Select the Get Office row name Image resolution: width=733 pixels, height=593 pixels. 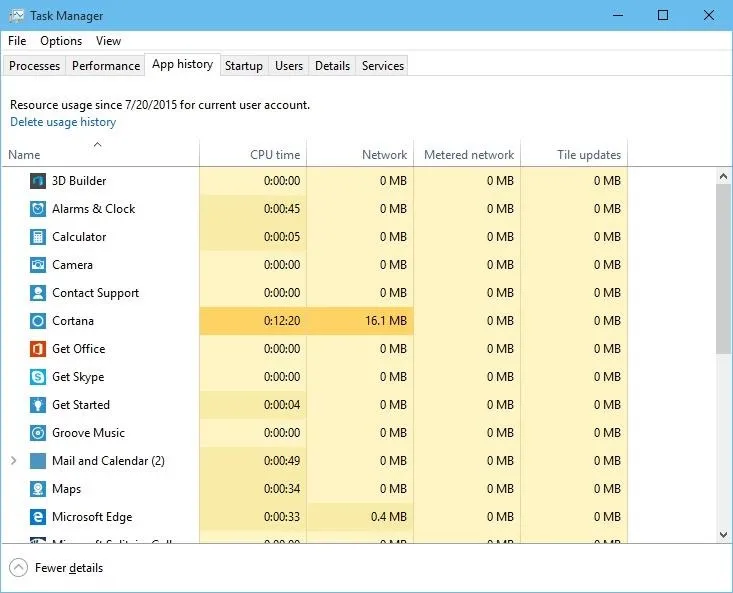(x=79, y=349)
